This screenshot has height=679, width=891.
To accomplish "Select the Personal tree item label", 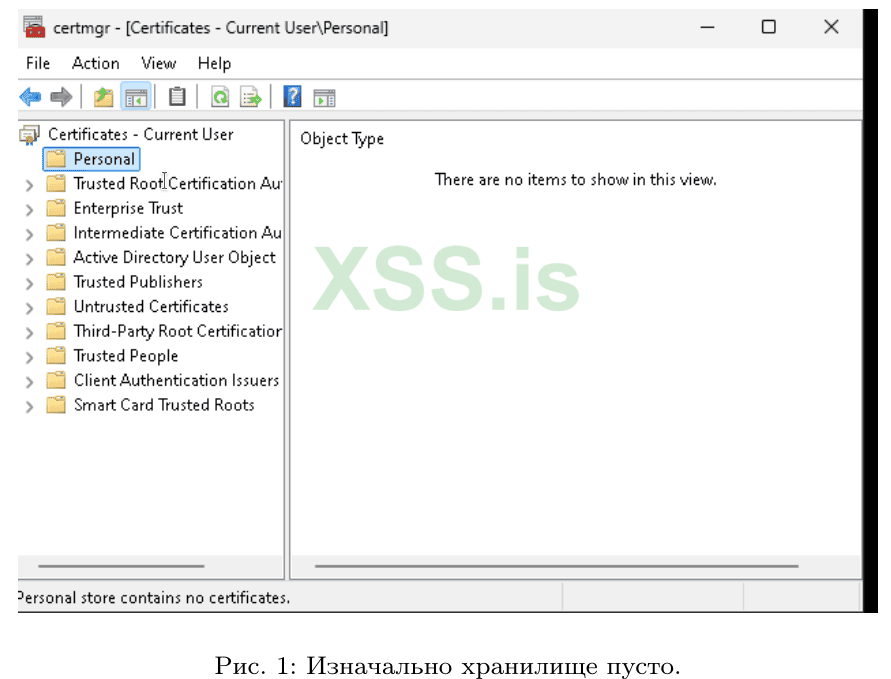I will (105, 159).
